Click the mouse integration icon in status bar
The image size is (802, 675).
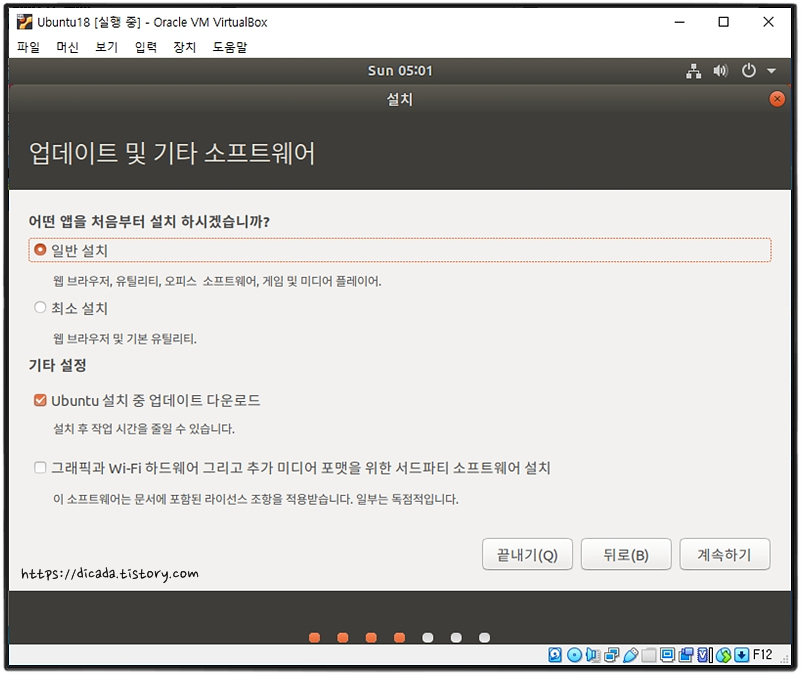(724, 655)
